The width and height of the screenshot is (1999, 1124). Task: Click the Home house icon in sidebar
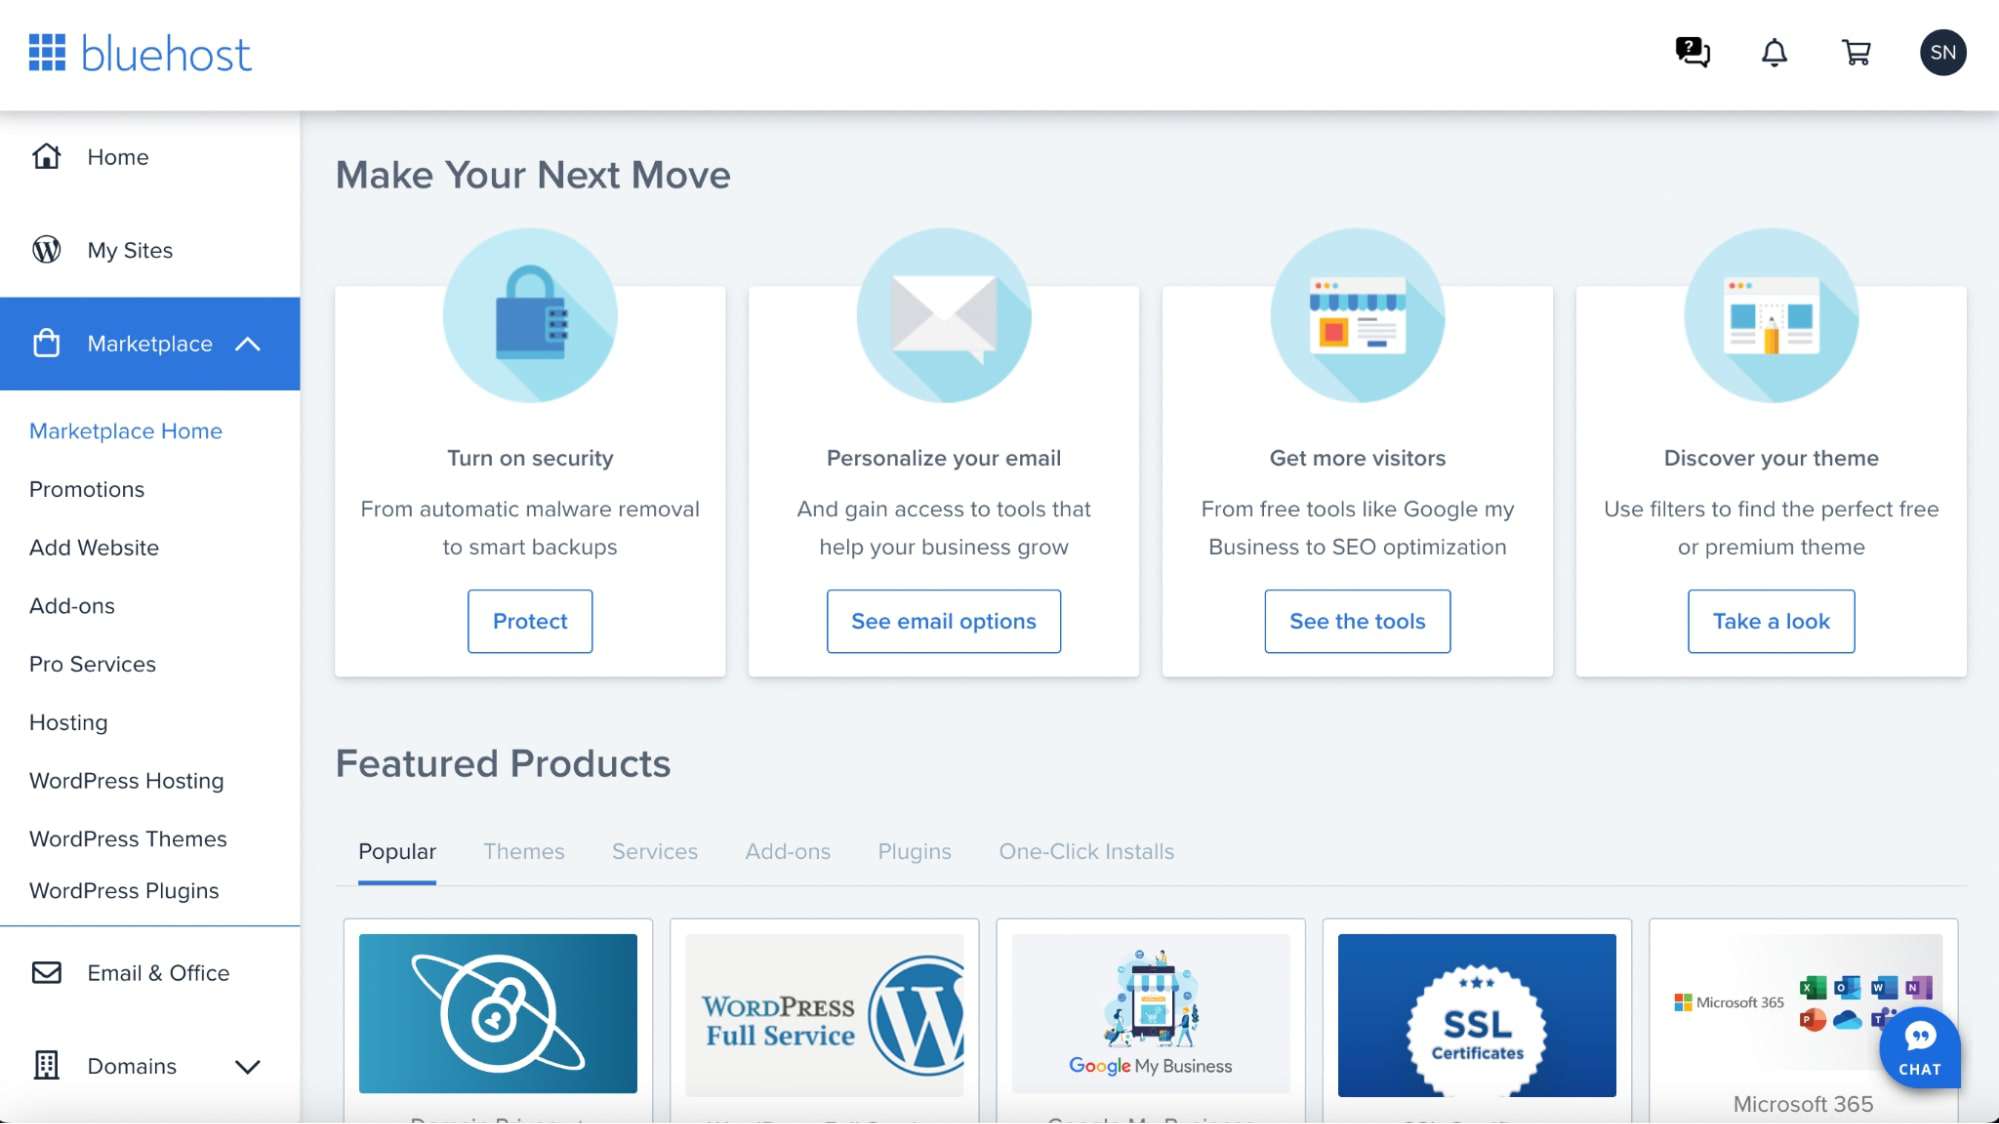(x=46, y=156)
